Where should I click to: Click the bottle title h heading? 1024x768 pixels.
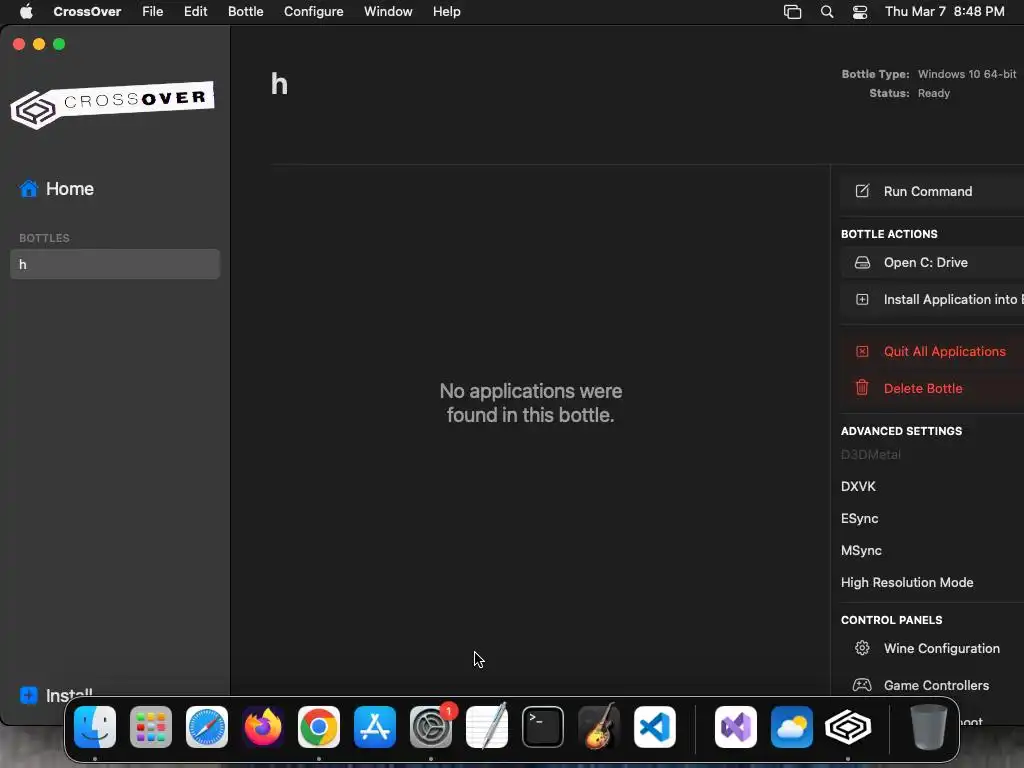tap(280, 84)
